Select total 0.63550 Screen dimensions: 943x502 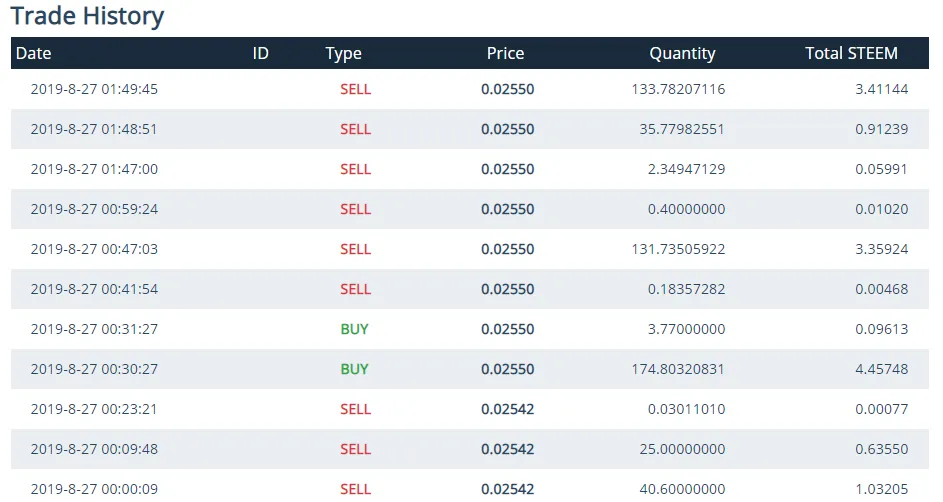pos(882,449)
